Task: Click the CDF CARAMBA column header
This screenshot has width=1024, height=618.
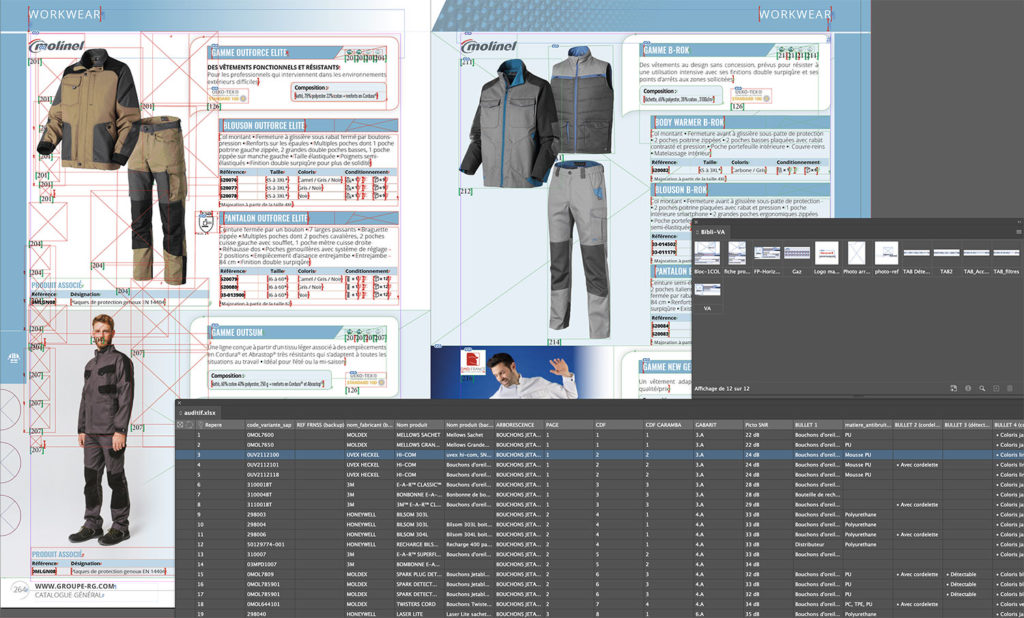Action: point(668,425)
